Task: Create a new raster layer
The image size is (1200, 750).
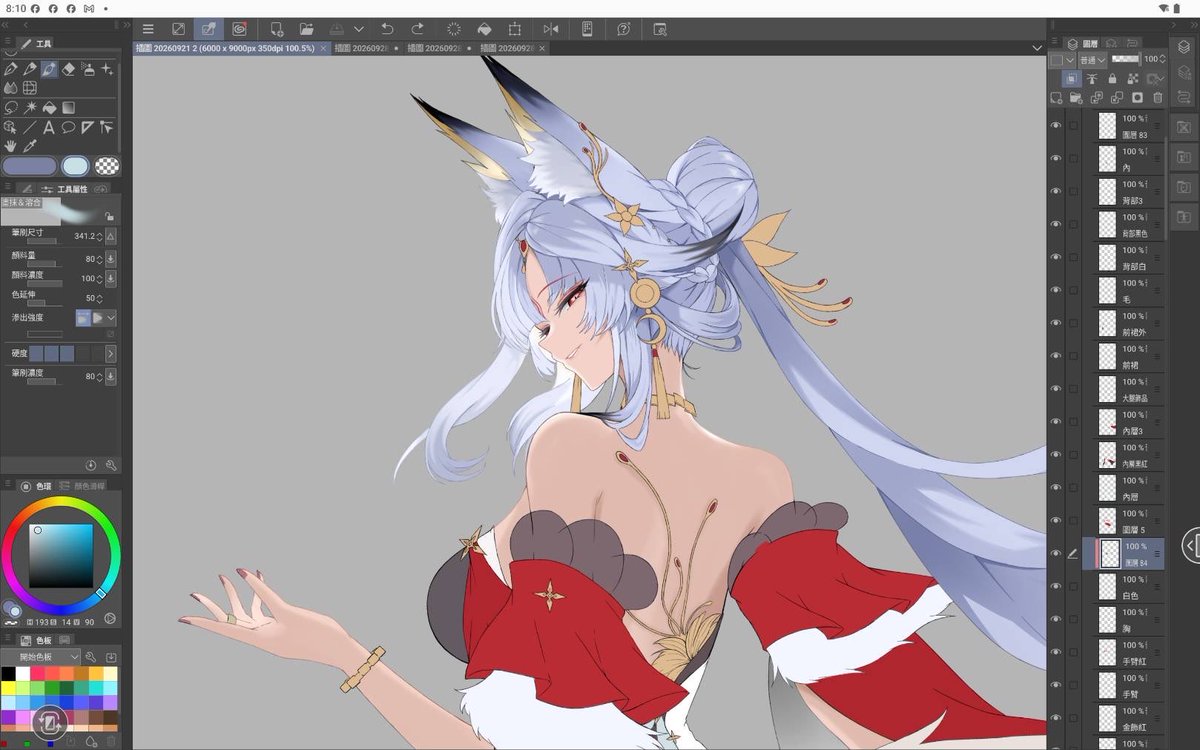Action: tap(1055, 98)
